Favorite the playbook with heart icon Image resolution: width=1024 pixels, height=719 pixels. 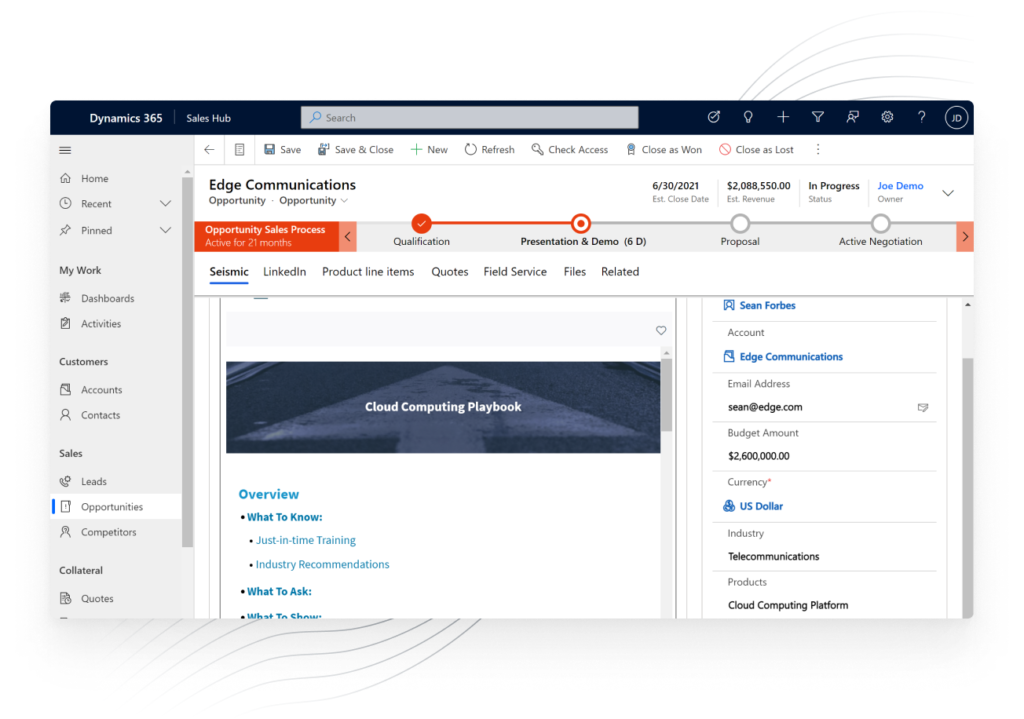point(661,330)
